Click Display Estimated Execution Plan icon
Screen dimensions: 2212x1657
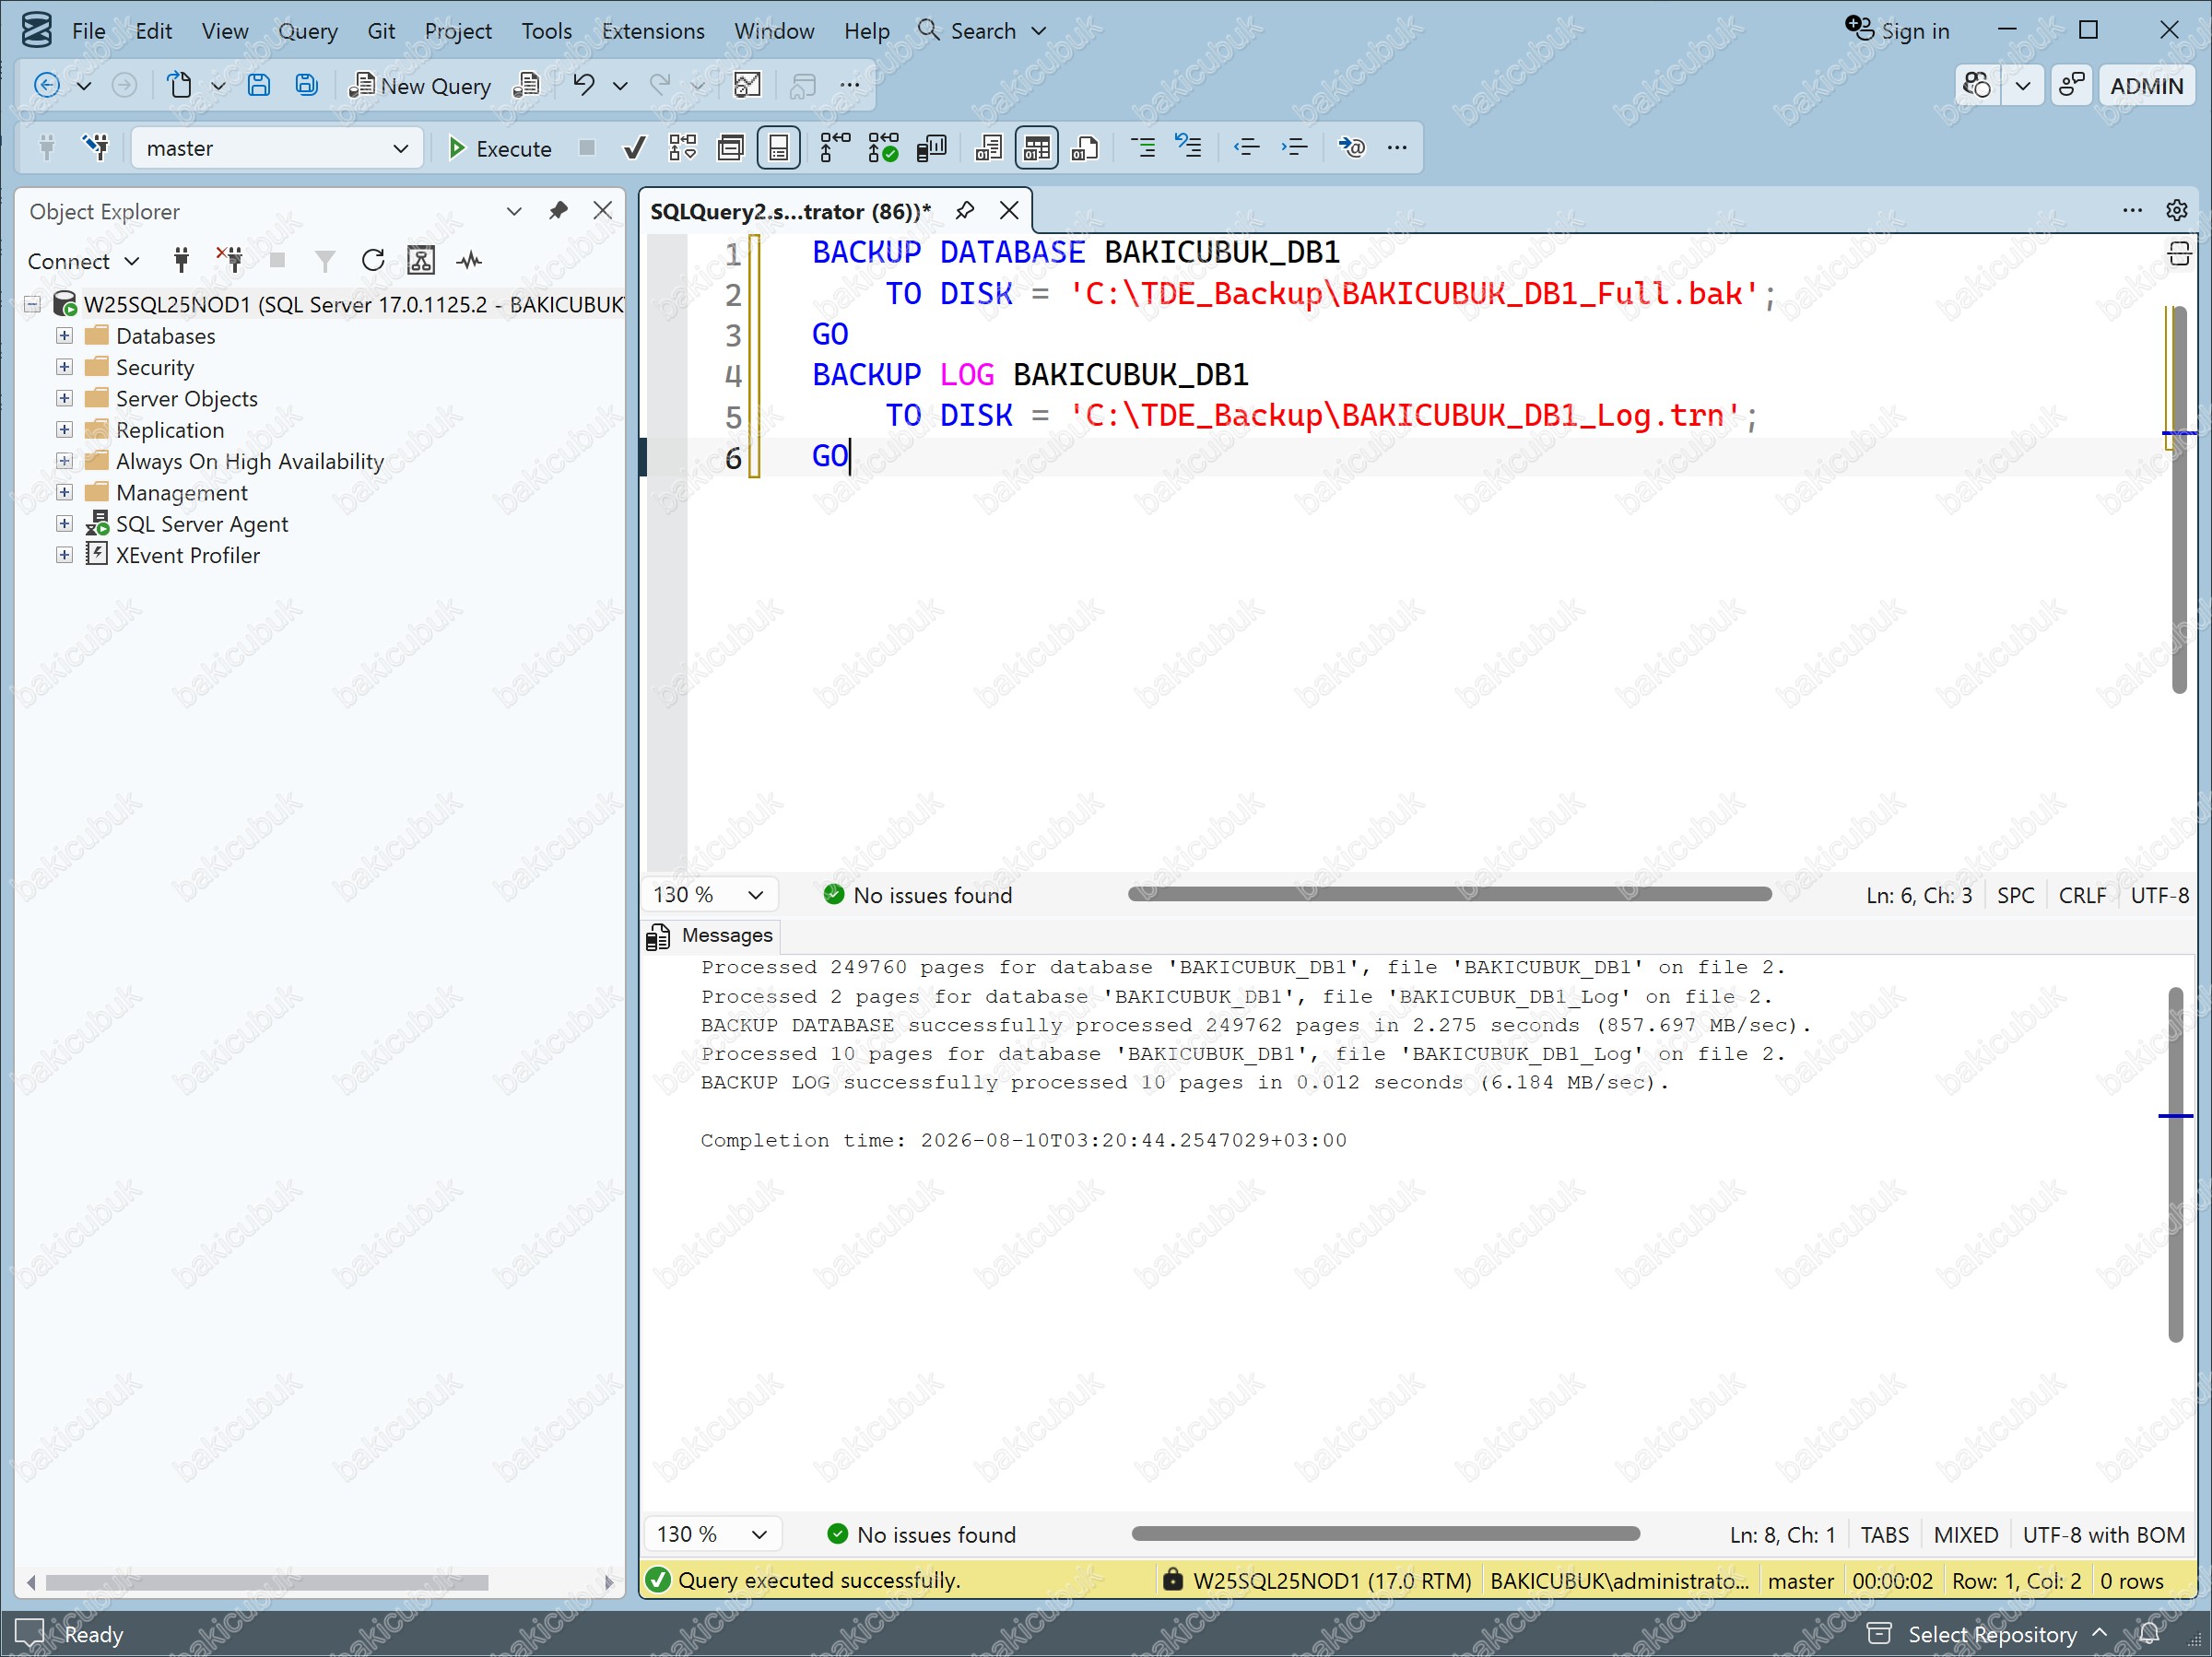pyautogui.click(x=683, y=148)
